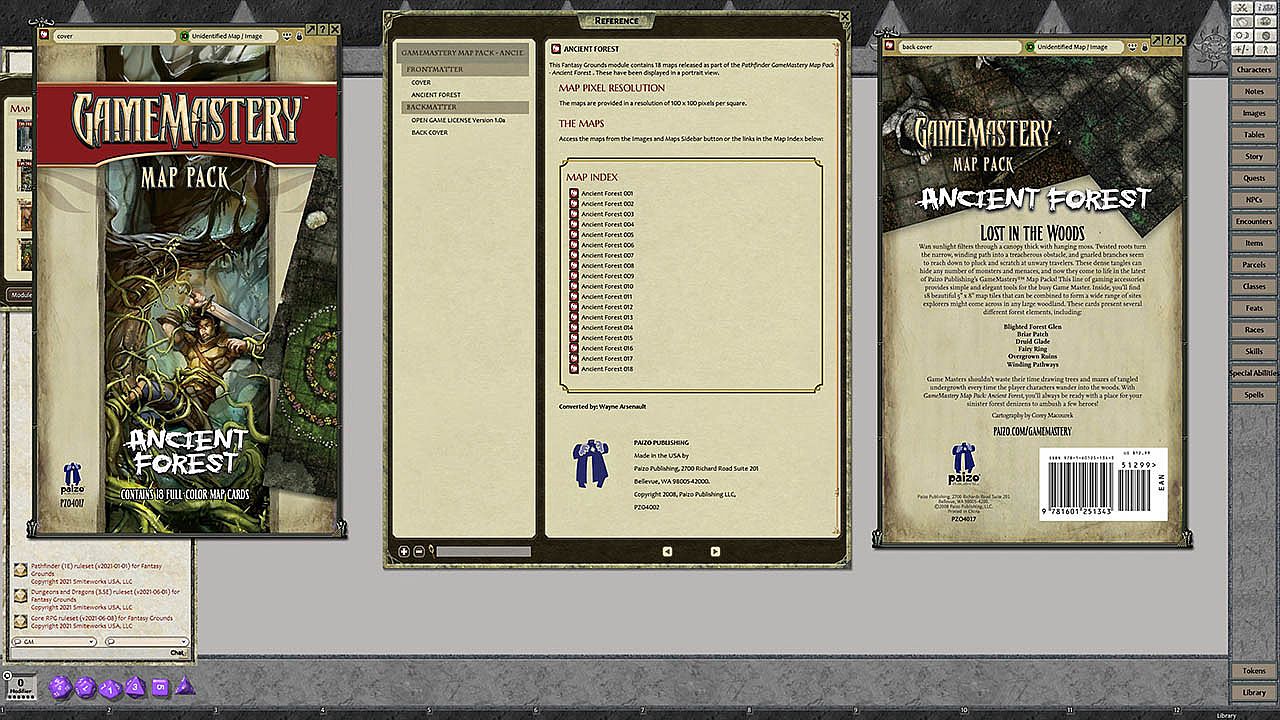Viewport: 1280px width, 720px height.
Task: Open the +/- modifiers toolbar icon
Action: coord(1242,49)
